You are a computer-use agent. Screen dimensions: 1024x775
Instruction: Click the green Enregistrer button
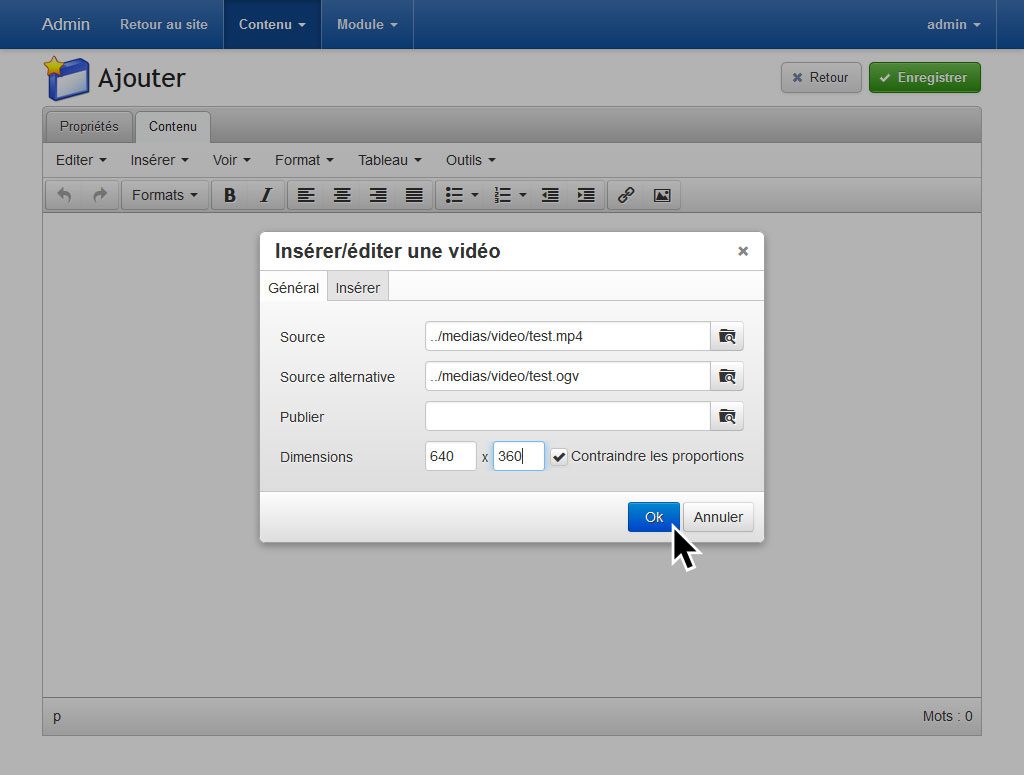pyautogui.click(x=924, y=78)
